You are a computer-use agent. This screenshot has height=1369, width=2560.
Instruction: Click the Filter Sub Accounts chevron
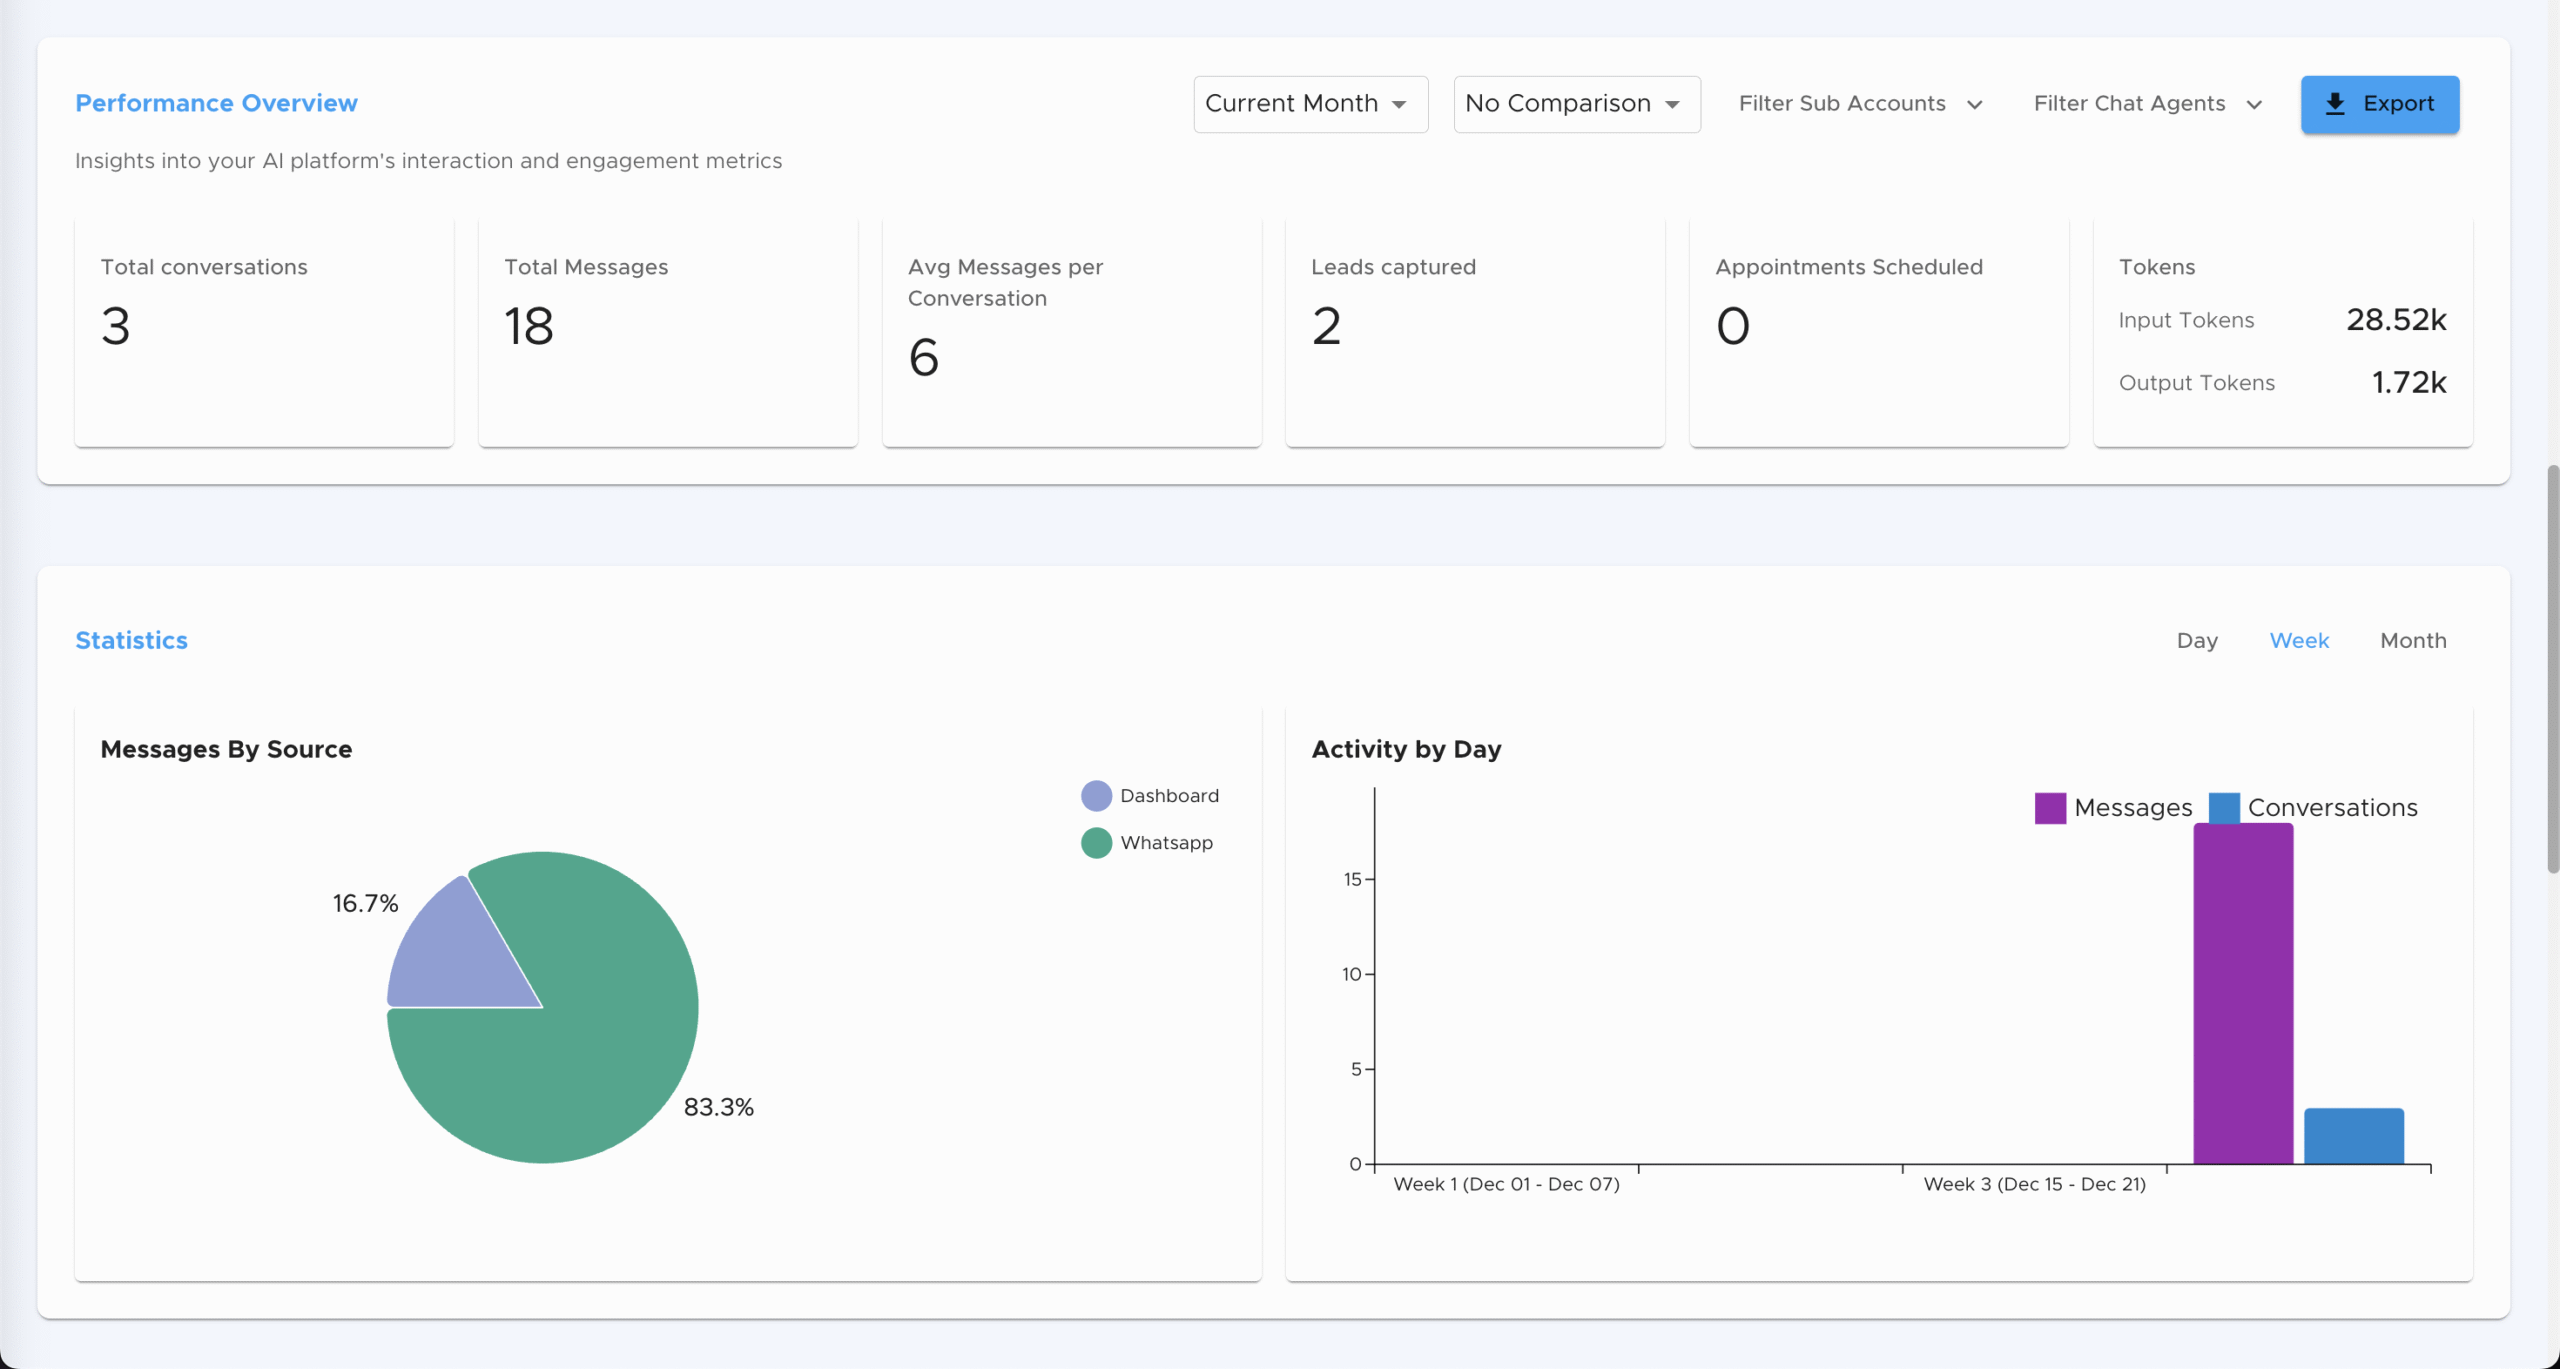(1974, 105)
